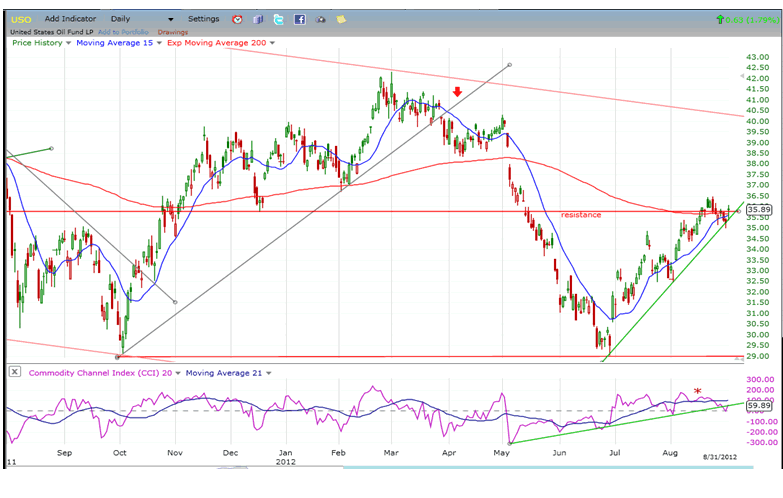
Task: Open the Settings menu
Action: (x=203, y=19)
